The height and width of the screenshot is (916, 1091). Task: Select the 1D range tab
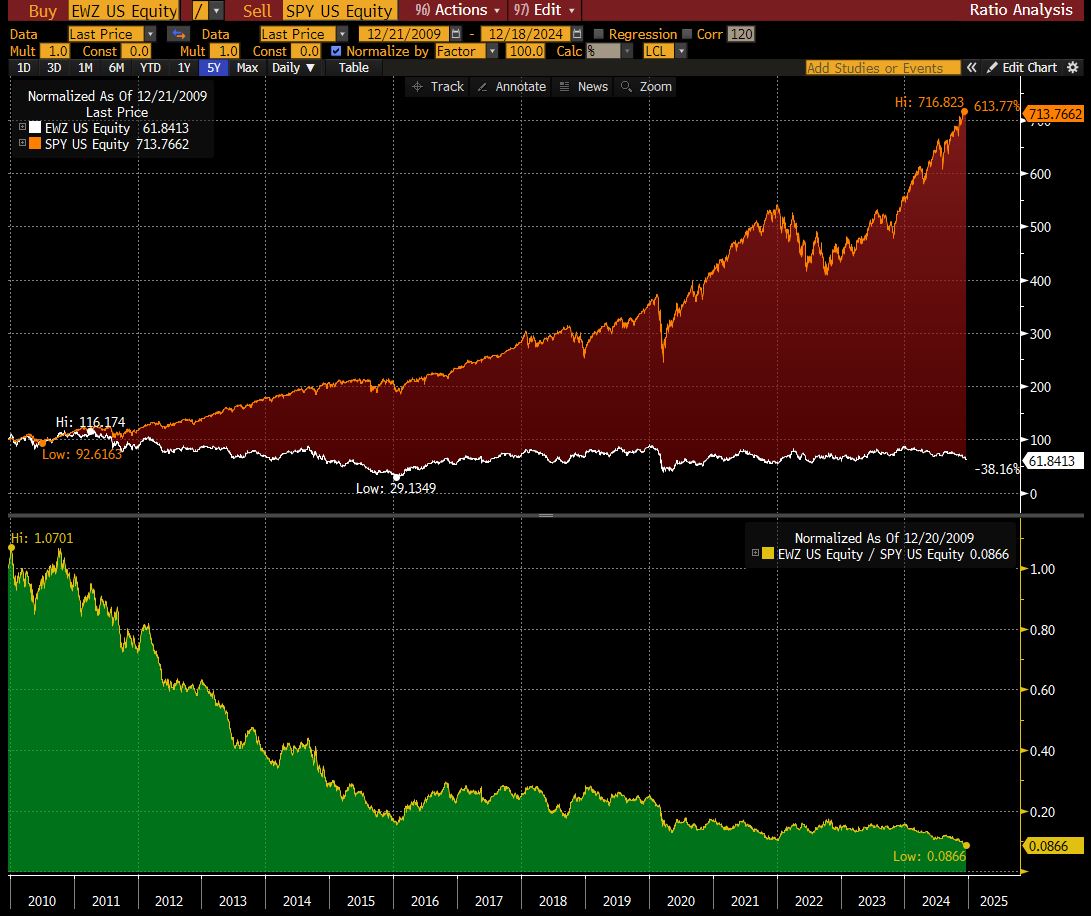point(24,68)
